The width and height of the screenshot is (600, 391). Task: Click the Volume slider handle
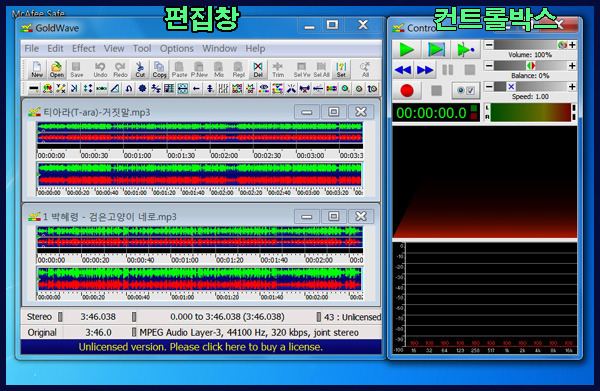562,45
